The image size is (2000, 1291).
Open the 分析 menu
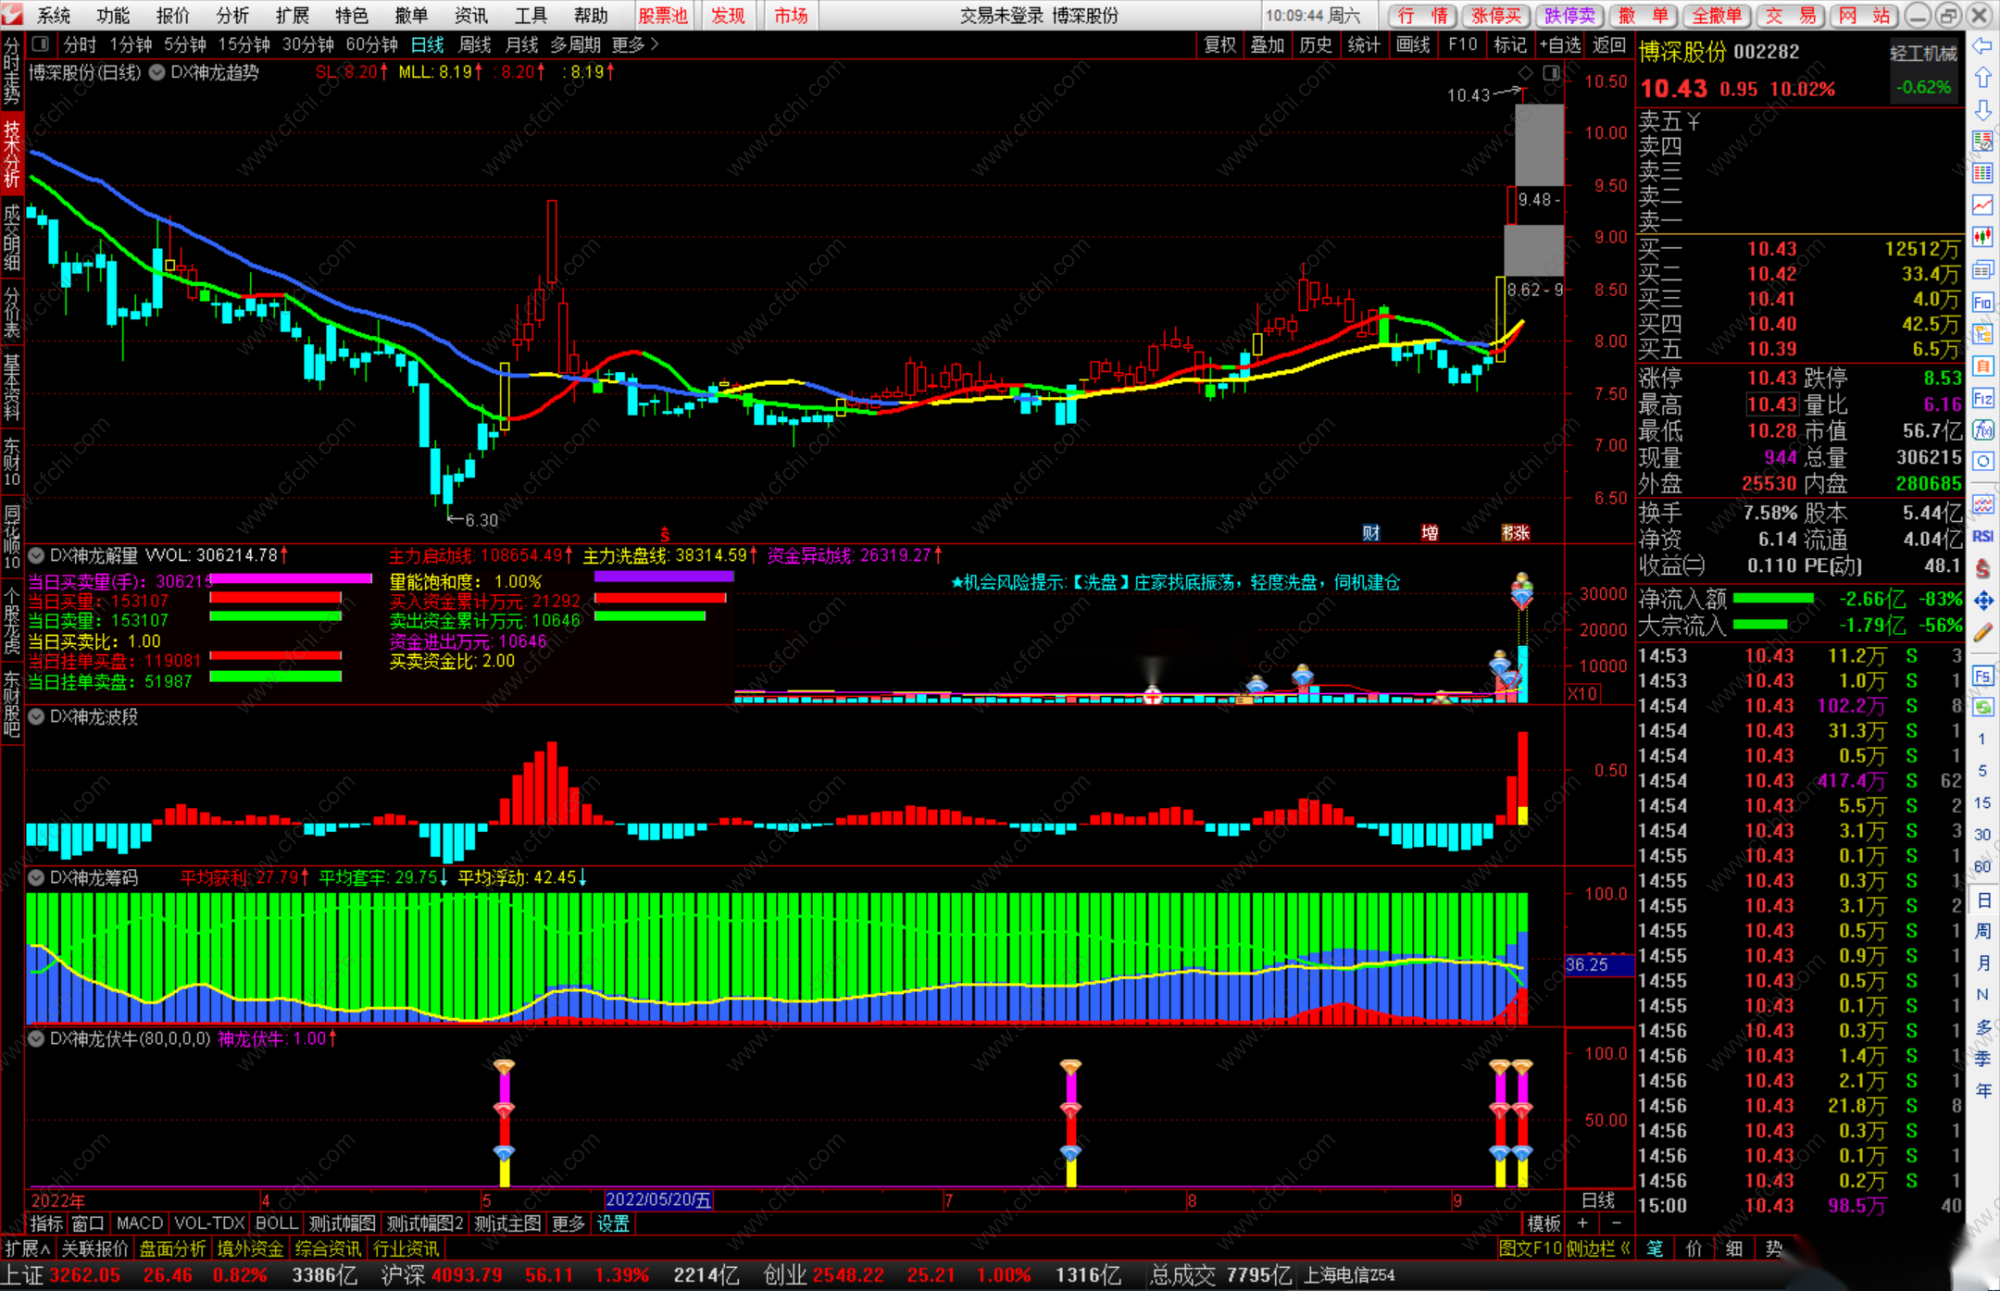(232, 15)
